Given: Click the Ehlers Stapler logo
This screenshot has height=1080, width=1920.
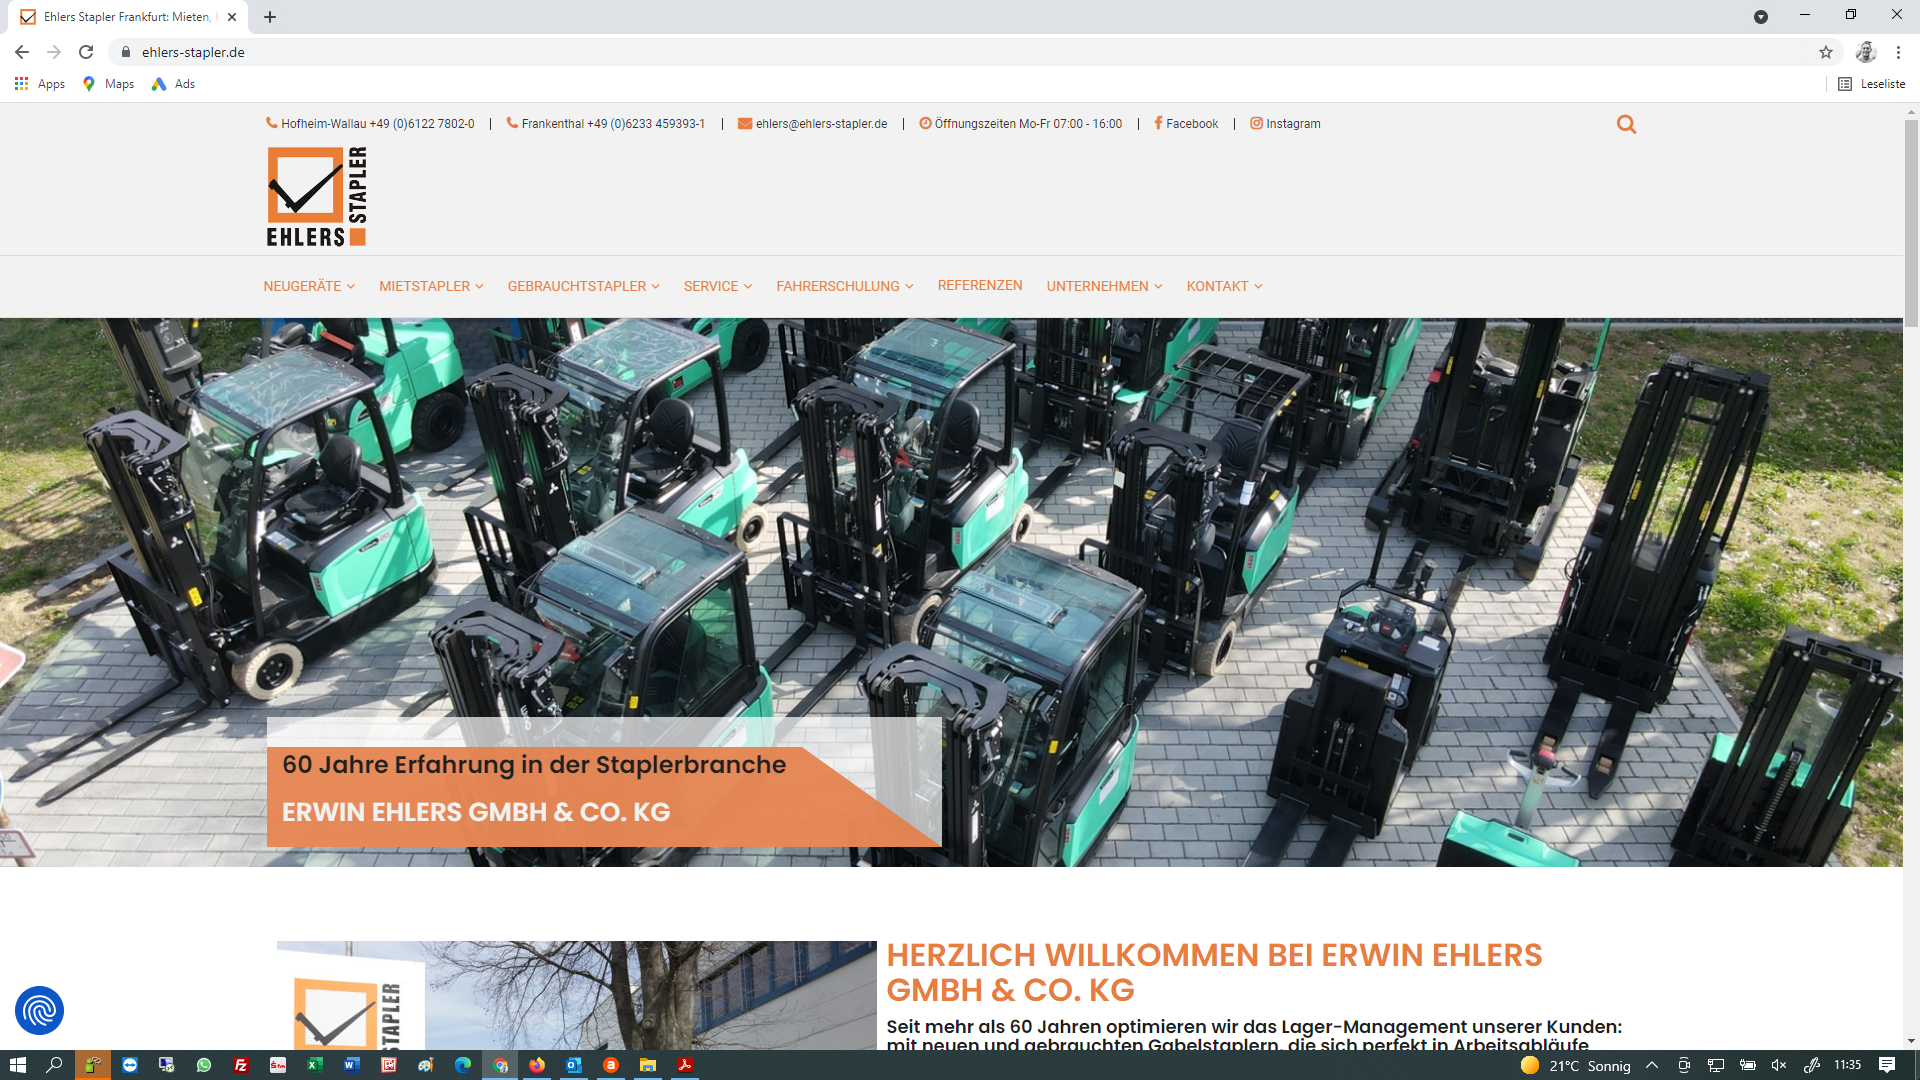Looking at the screenshot, I should point(317,196).
